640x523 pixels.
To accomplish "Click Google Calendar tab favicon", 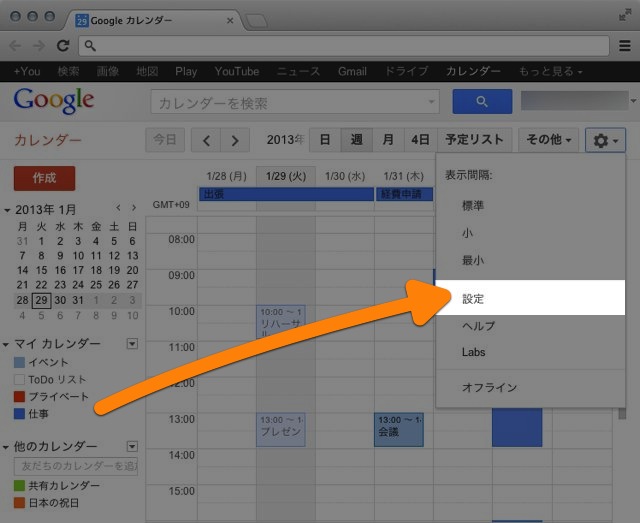I will (x=82, y=20).
